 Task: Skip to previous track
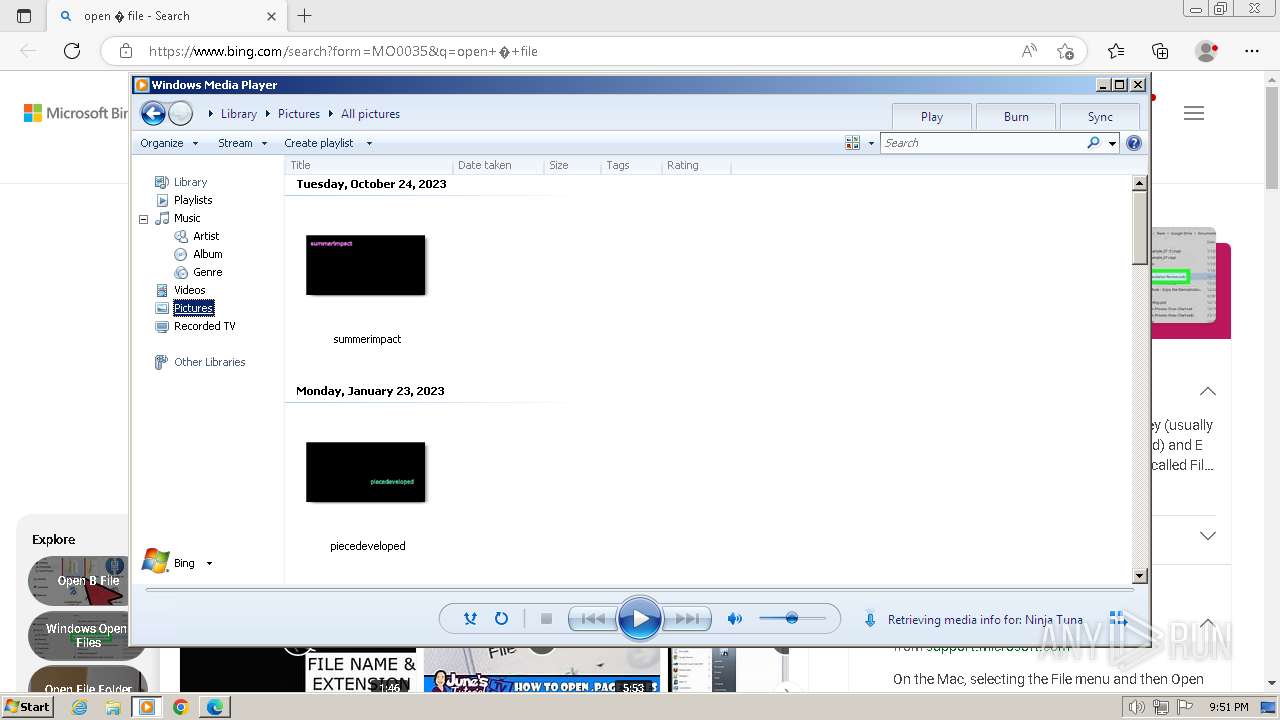(592, 619)
